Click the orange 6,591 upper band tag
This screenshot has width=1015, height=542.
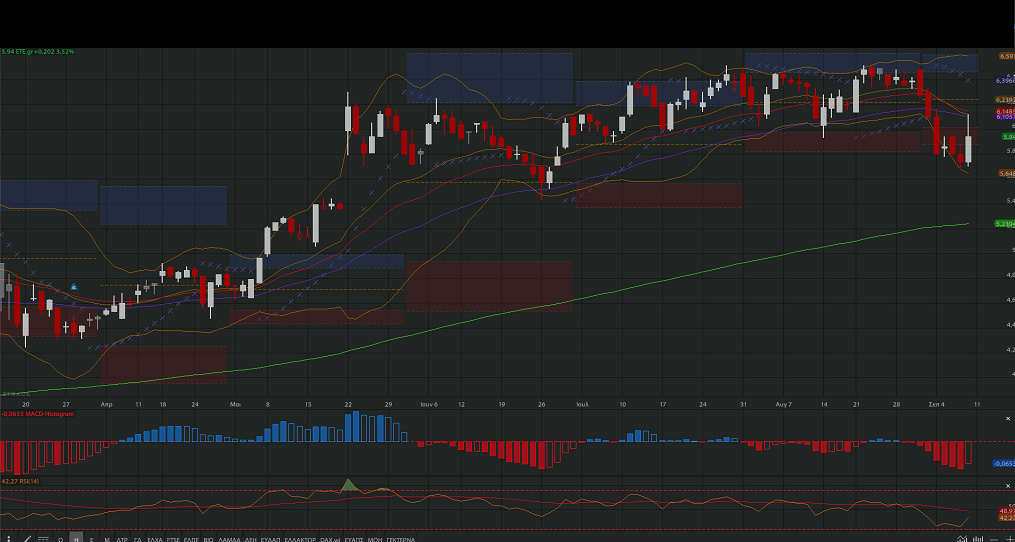(1007, 56)
